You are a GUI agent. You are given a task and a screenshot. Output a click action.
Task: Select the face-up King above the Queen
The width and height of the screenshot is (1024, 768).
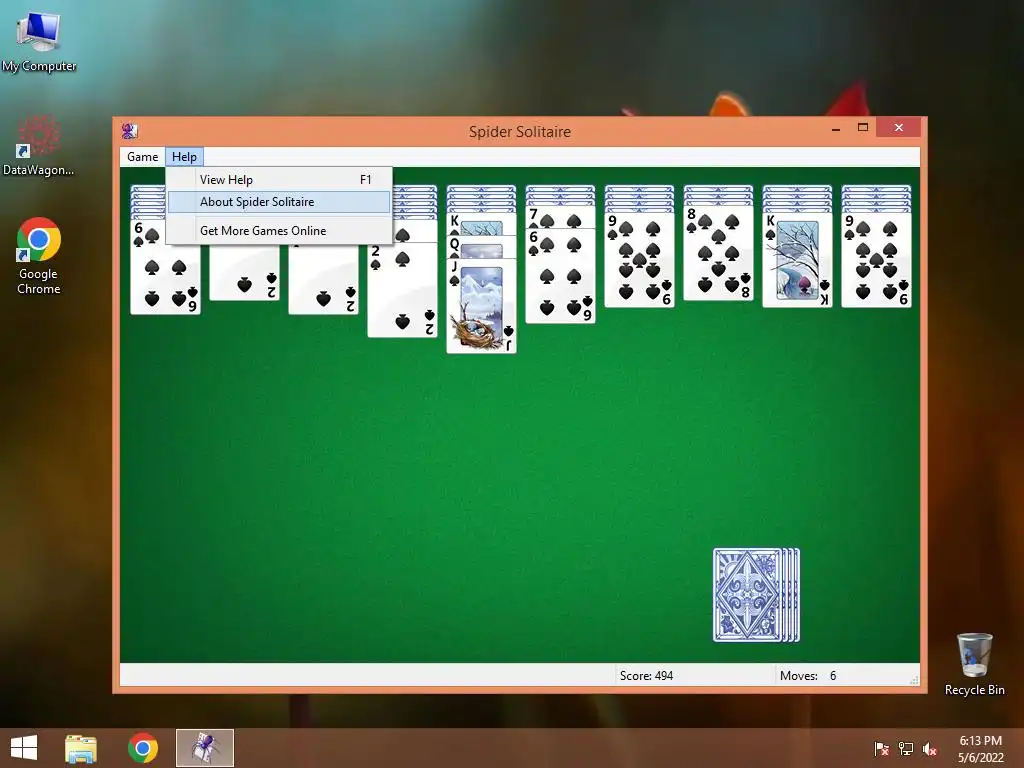coord(481,223)
